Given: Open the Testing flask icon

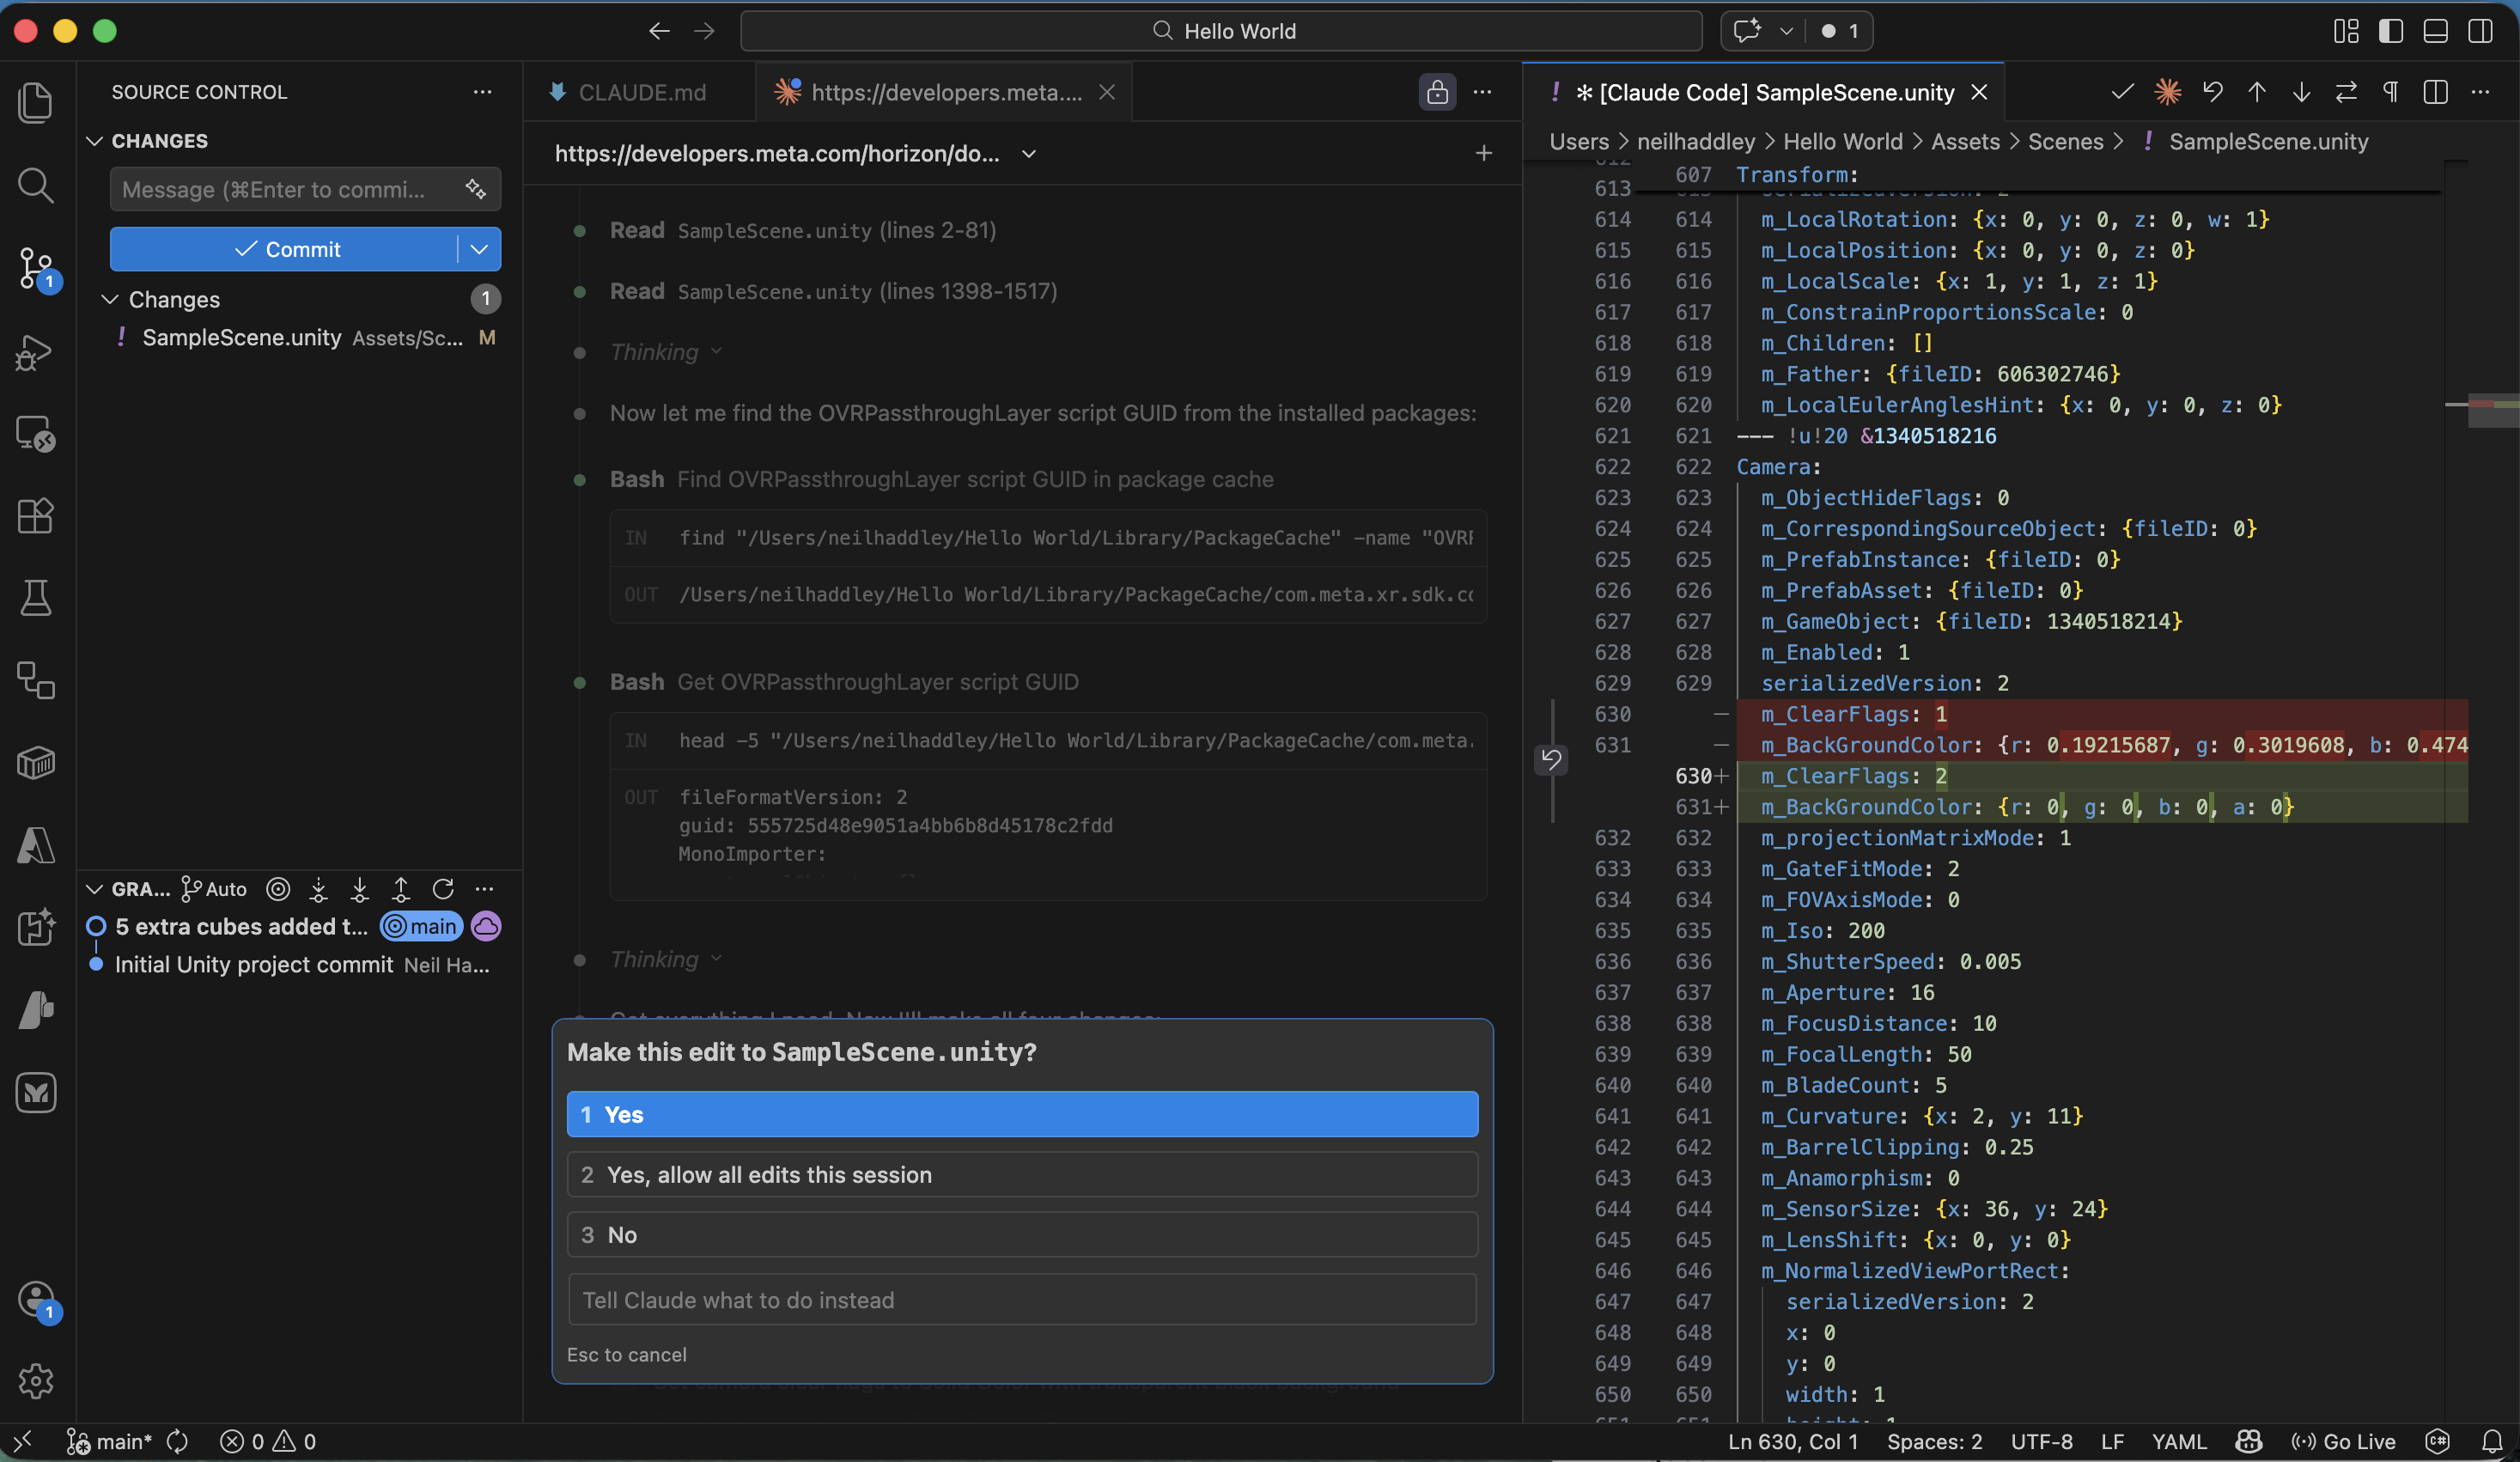Looking at the screenshot, I should (x=36, y=598).
